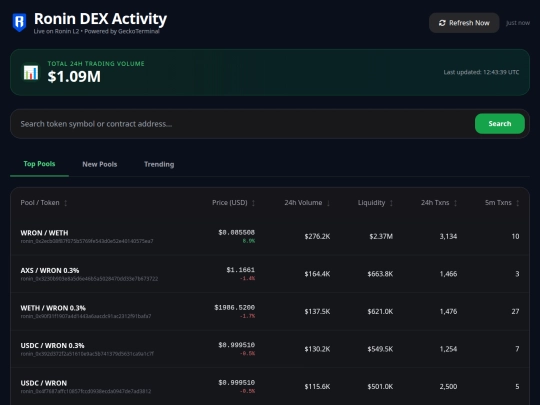The width and height of the screenshot is (540, 405).
Task: Open the Trending tab
Action: 159,164
